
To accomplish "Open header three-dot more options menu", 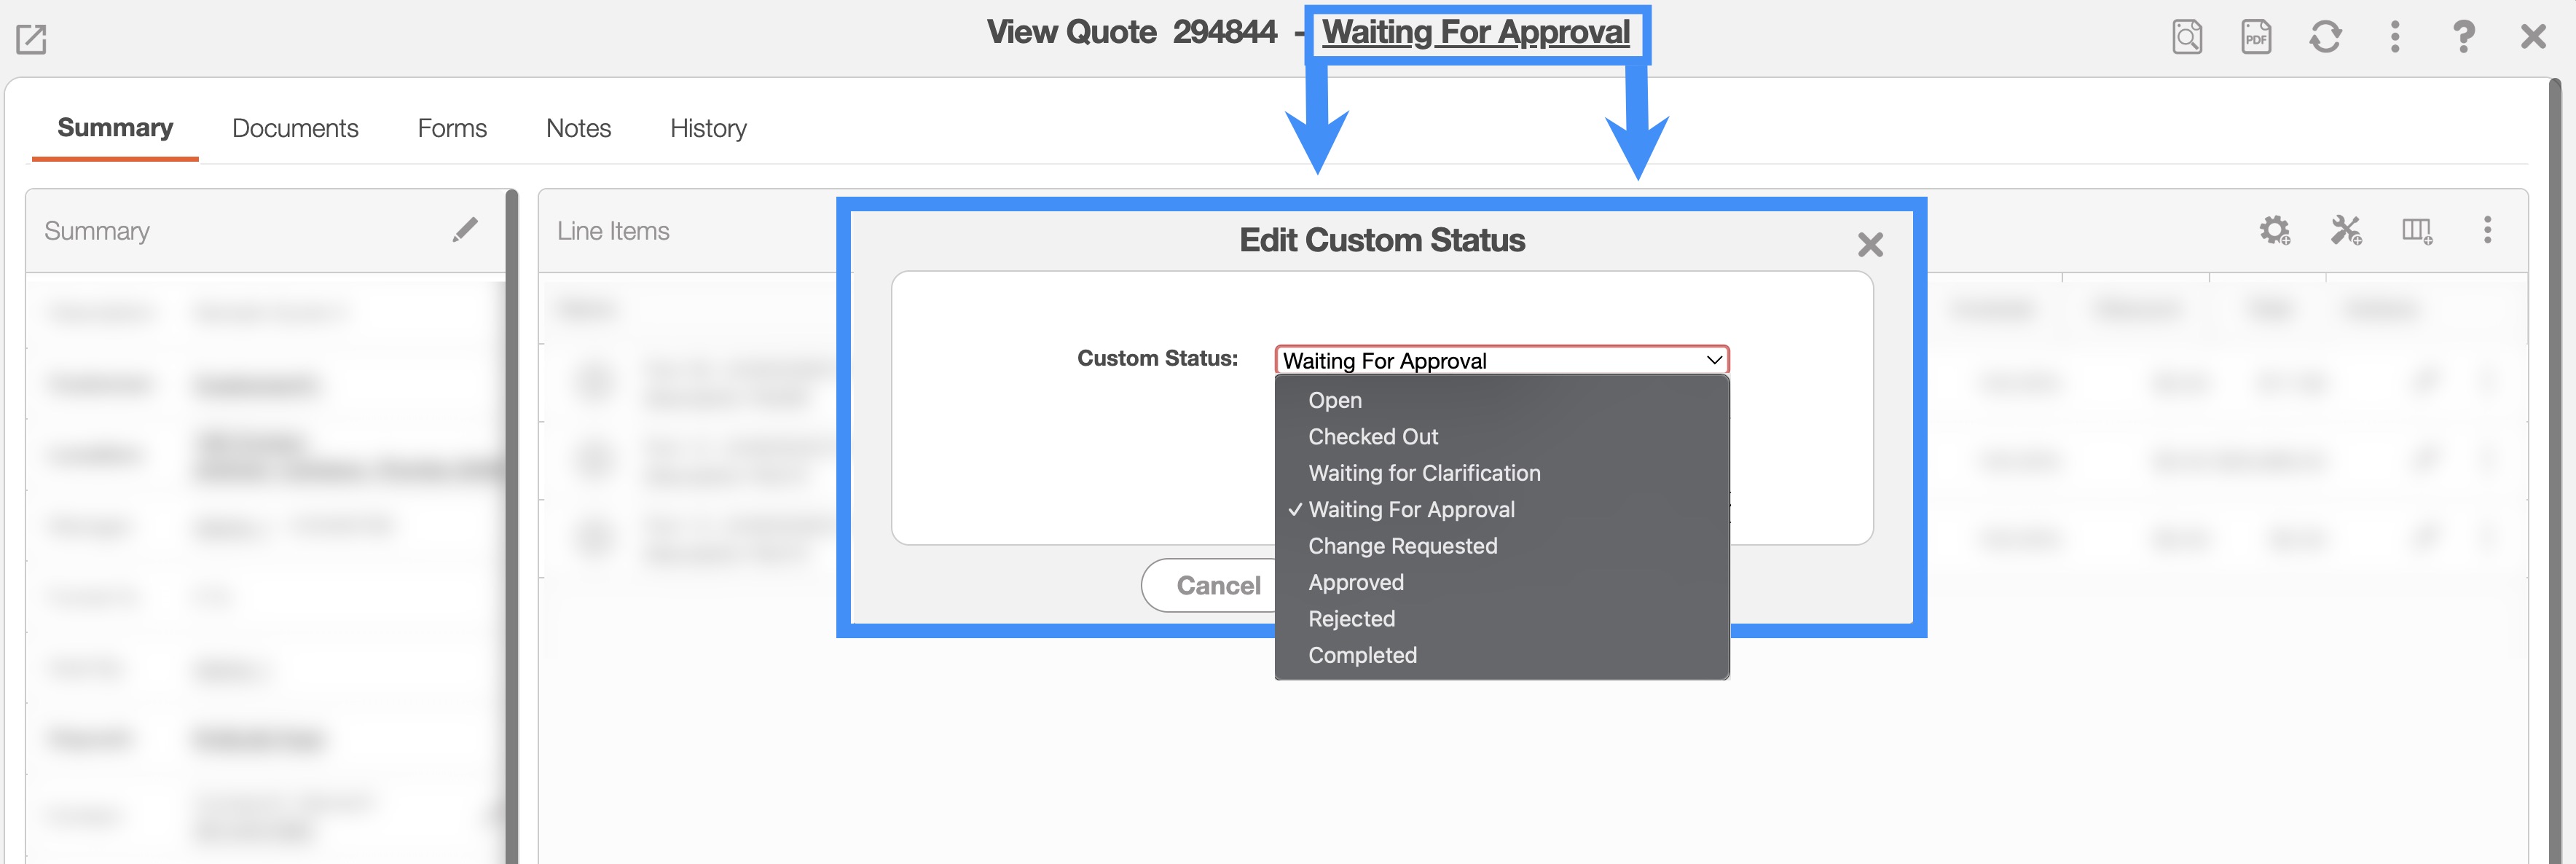I will click(2394, 37).
